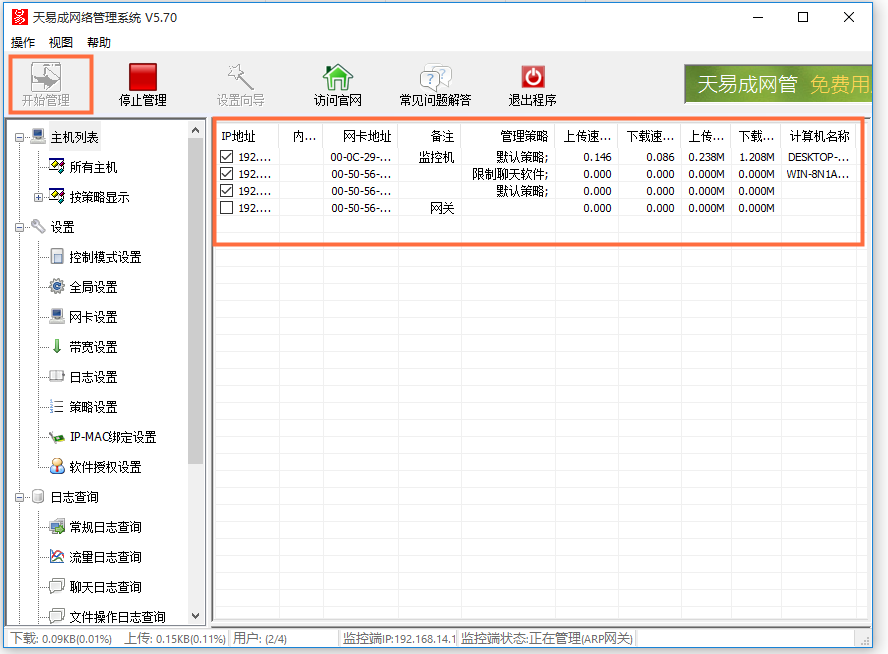Open IP-MAC绑定设置 in sidebar
The image size is (888, 654).
(x=112, y=437)
